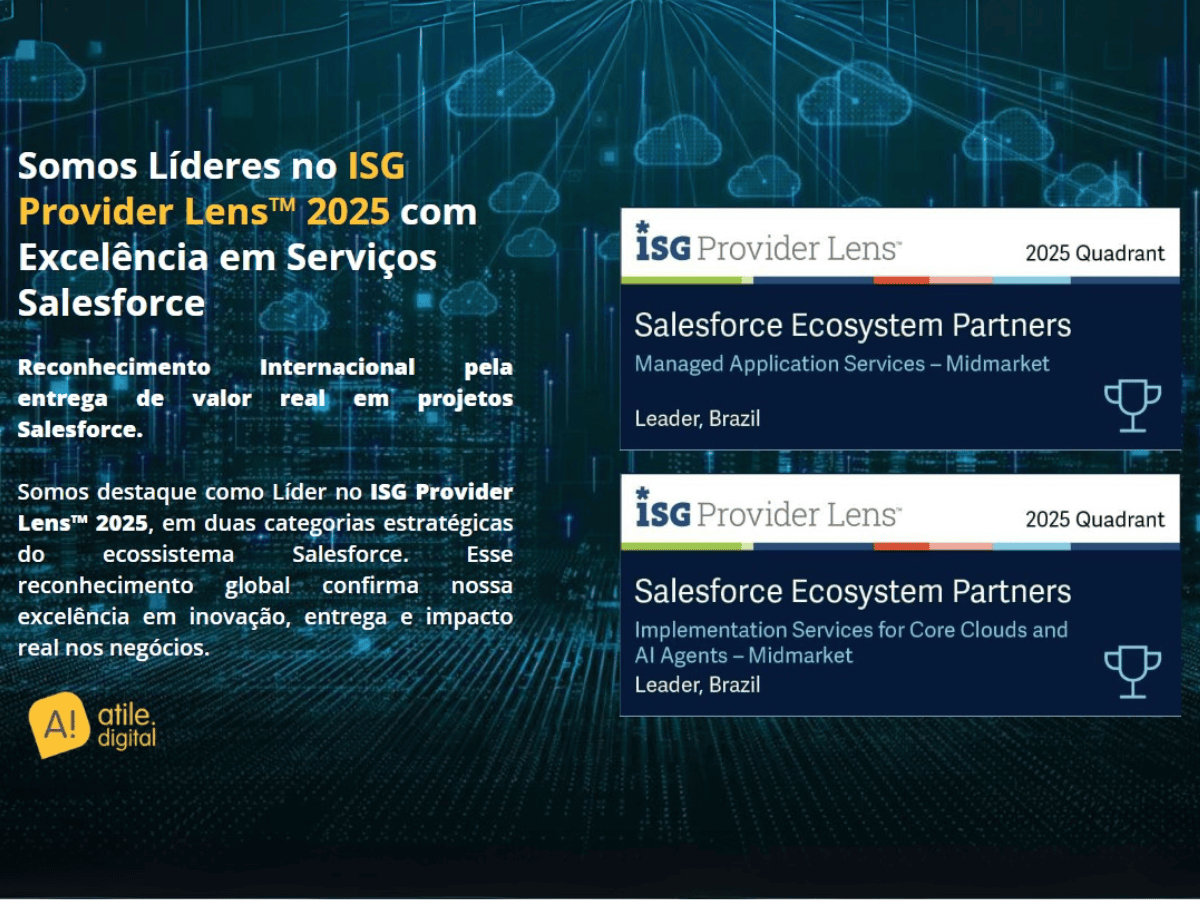Click 'Leader, Brazil' in the upper badge
This screenshot has width=1200, height=900.
(697, 418)
